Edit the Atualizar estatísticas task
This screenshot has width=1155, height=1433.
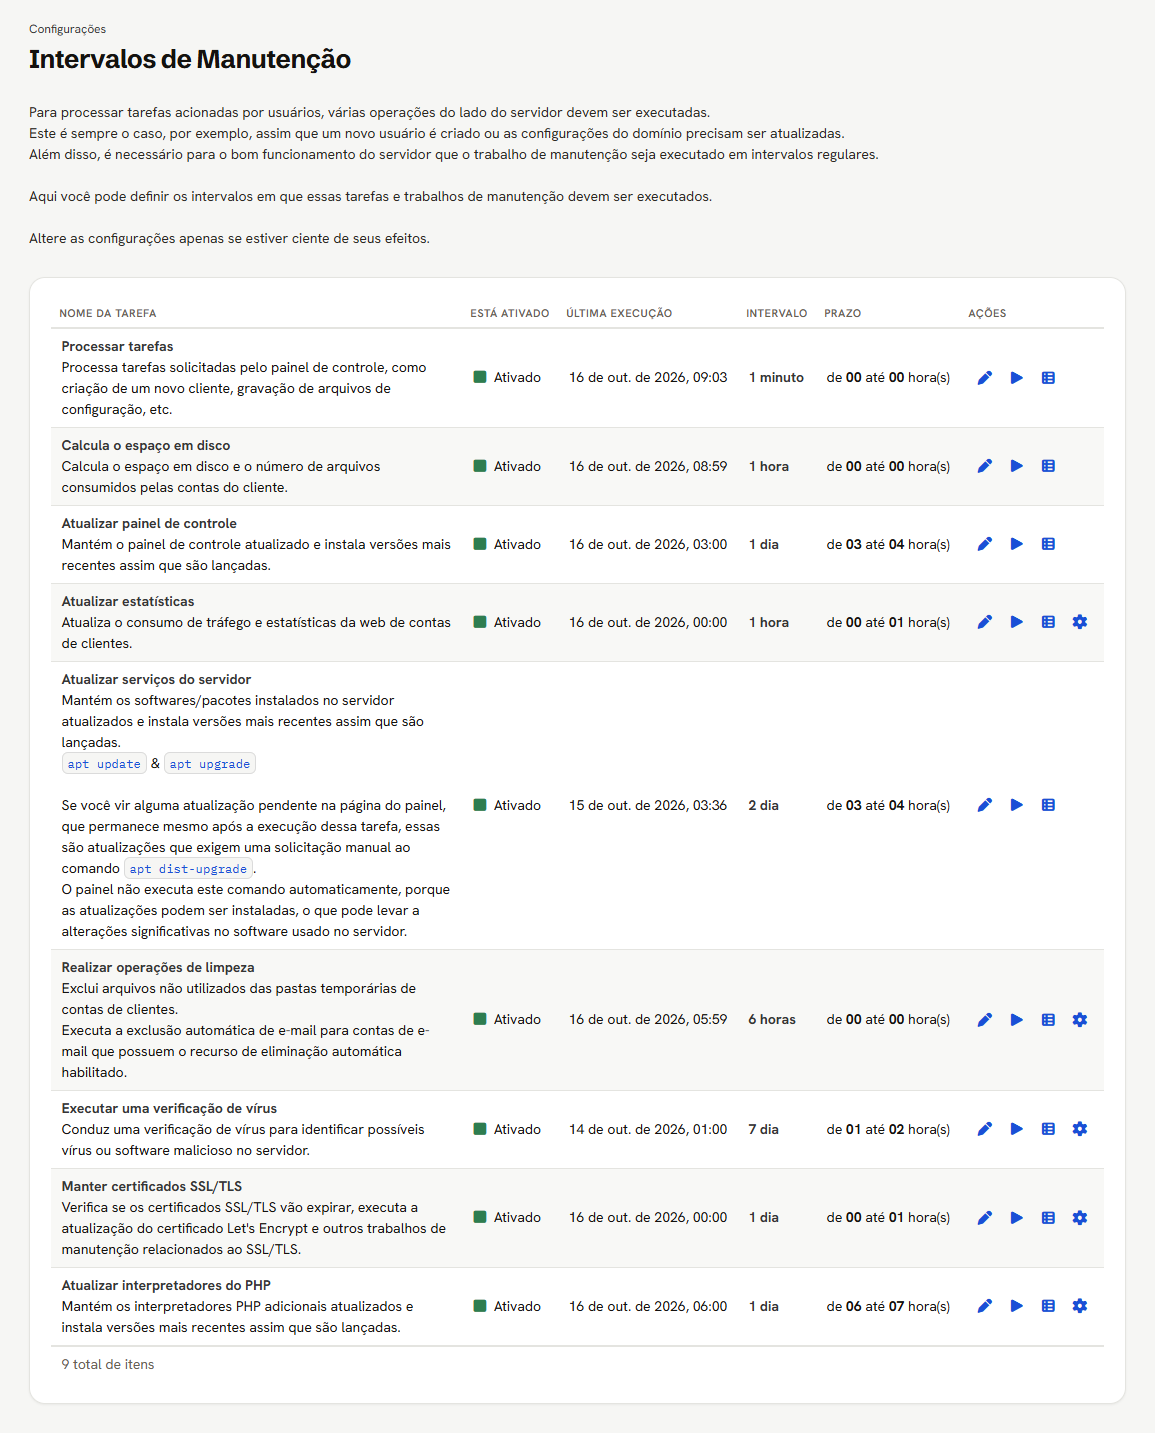pyautogui.click(x=985, y=622)
